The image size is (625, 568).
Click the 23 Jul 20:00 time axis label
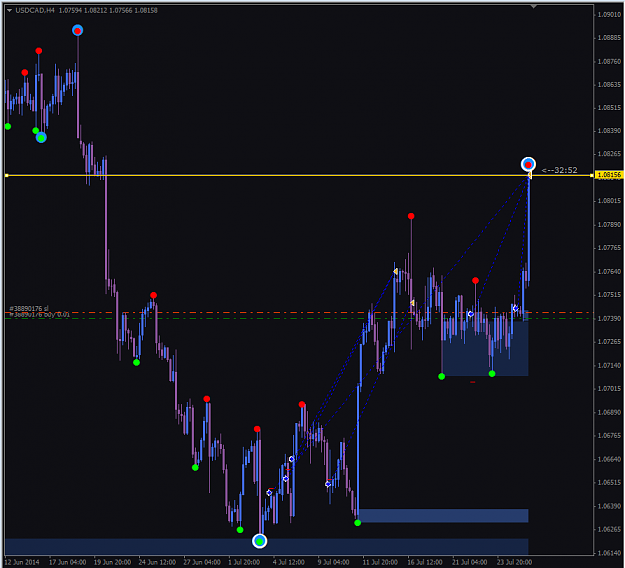tap(514, 562)
